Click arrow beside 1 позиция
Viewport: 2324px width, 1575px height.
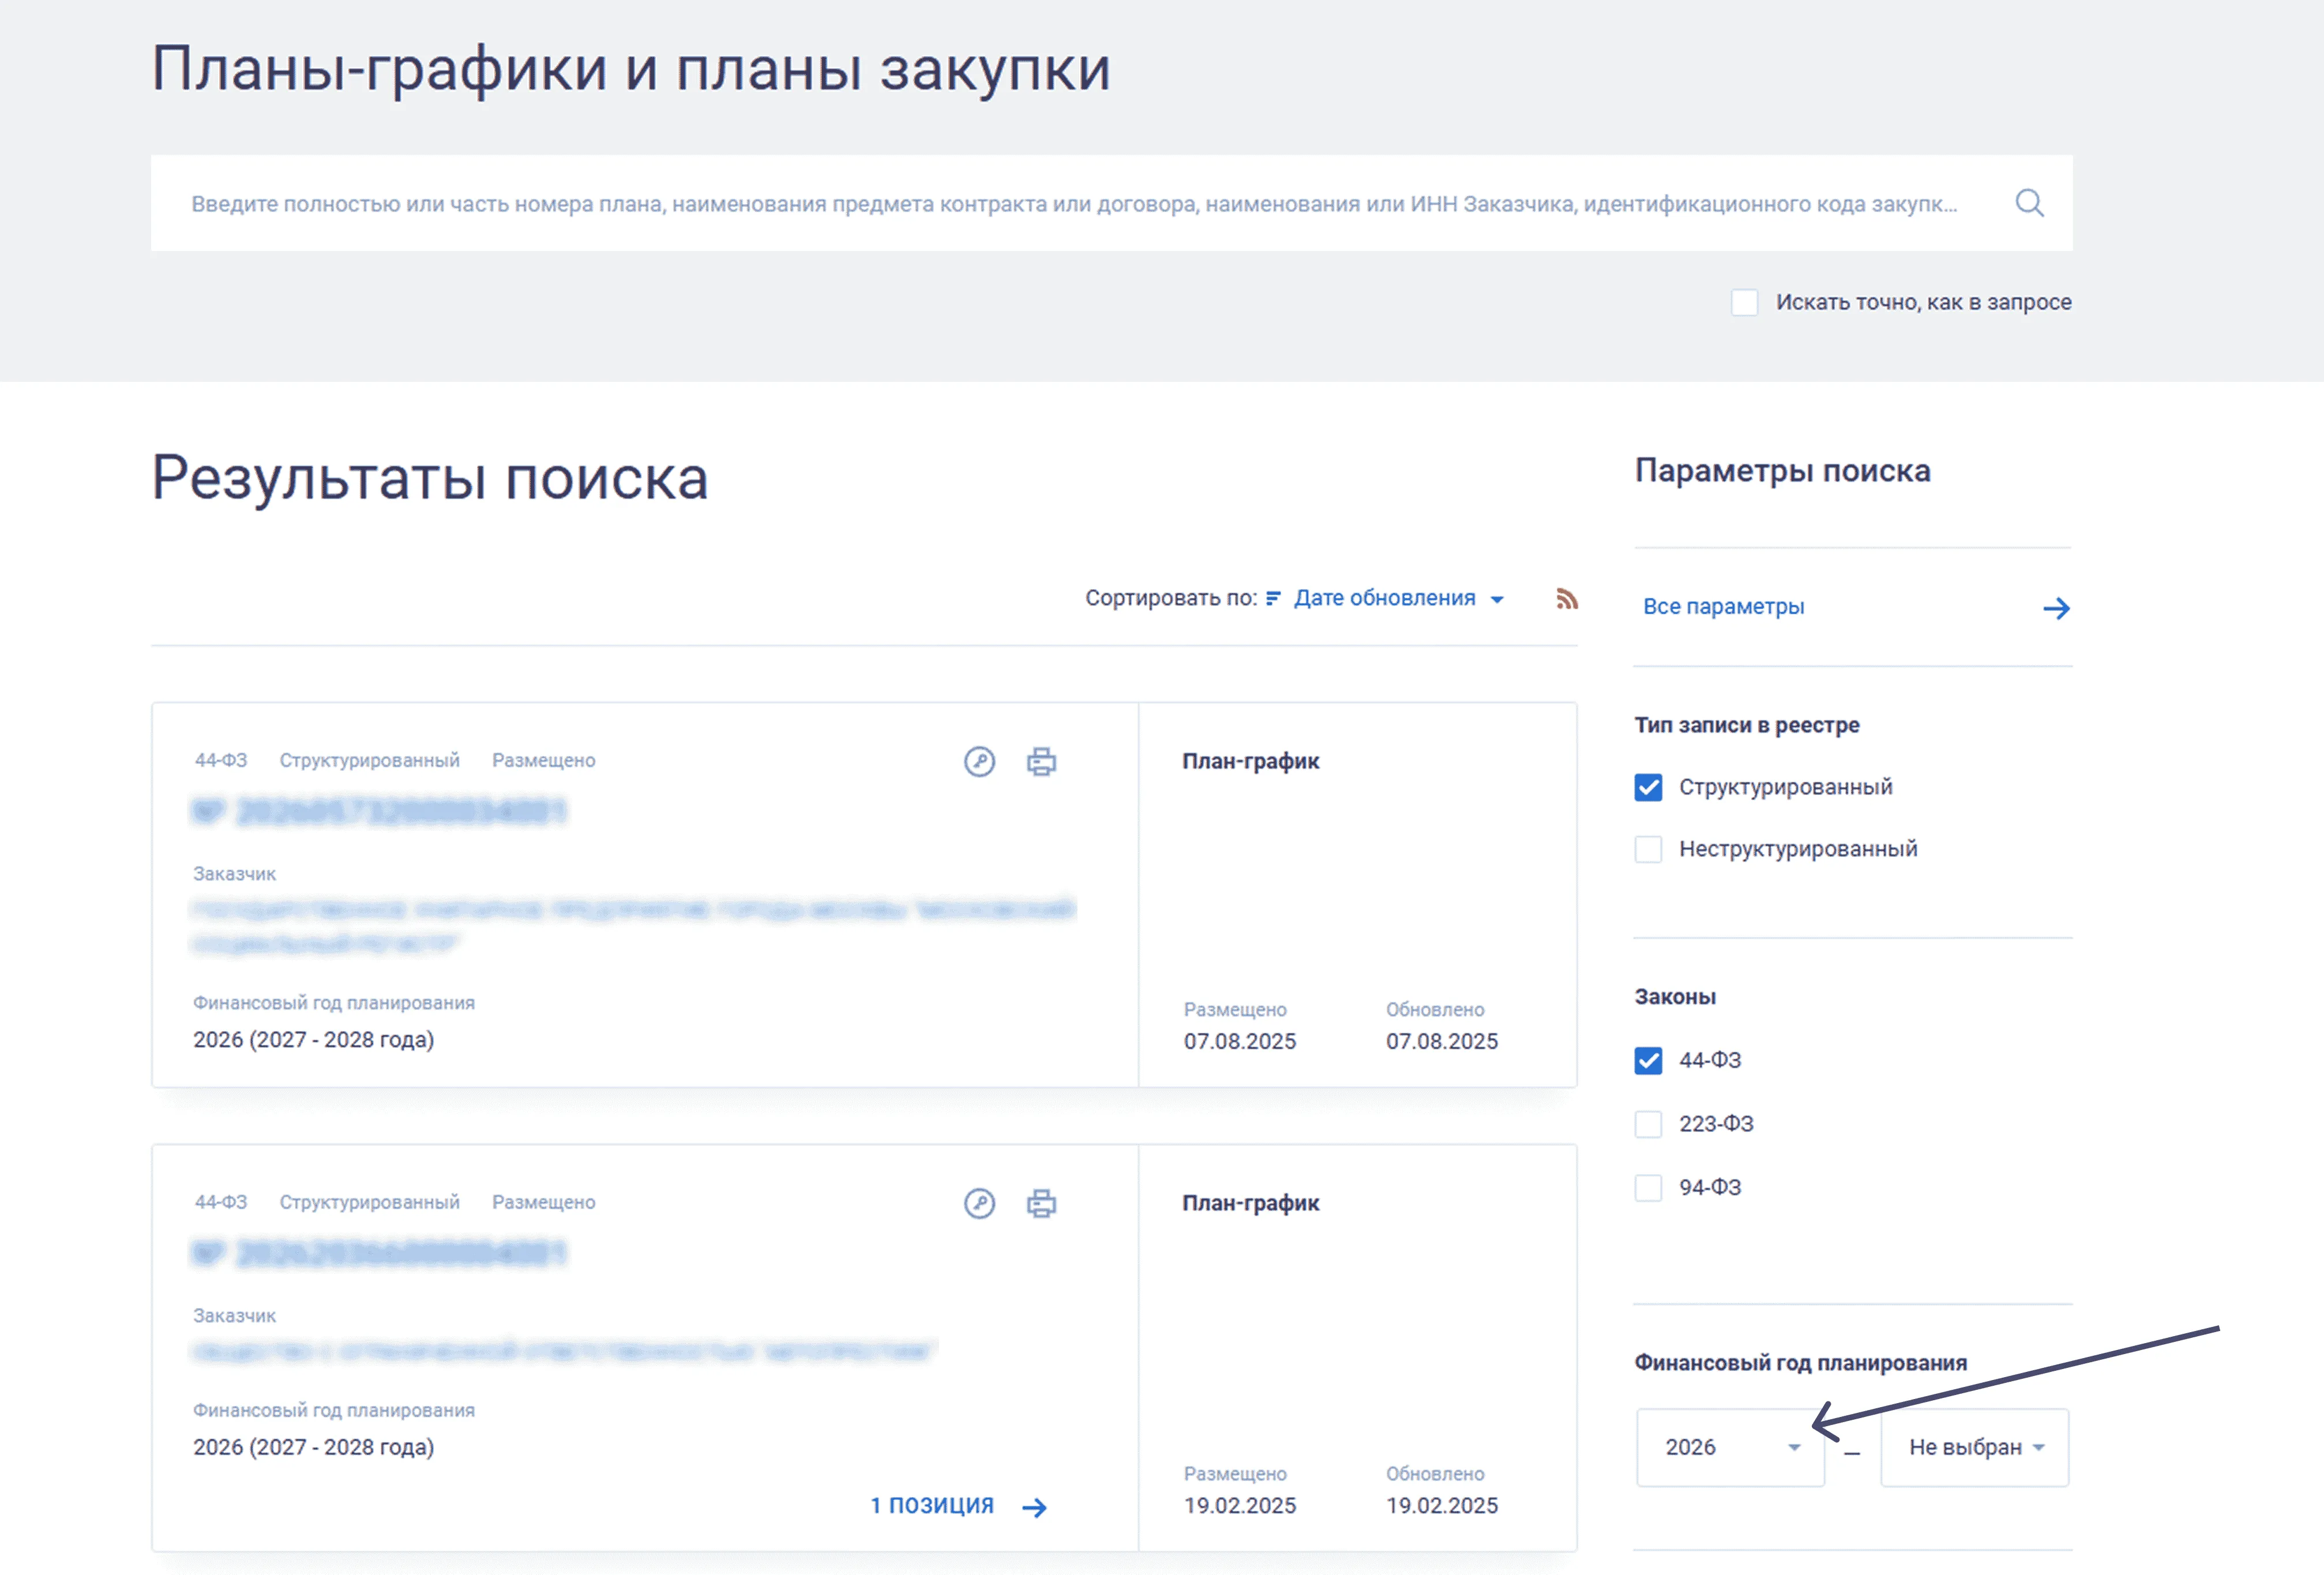click(1035, 1507)
